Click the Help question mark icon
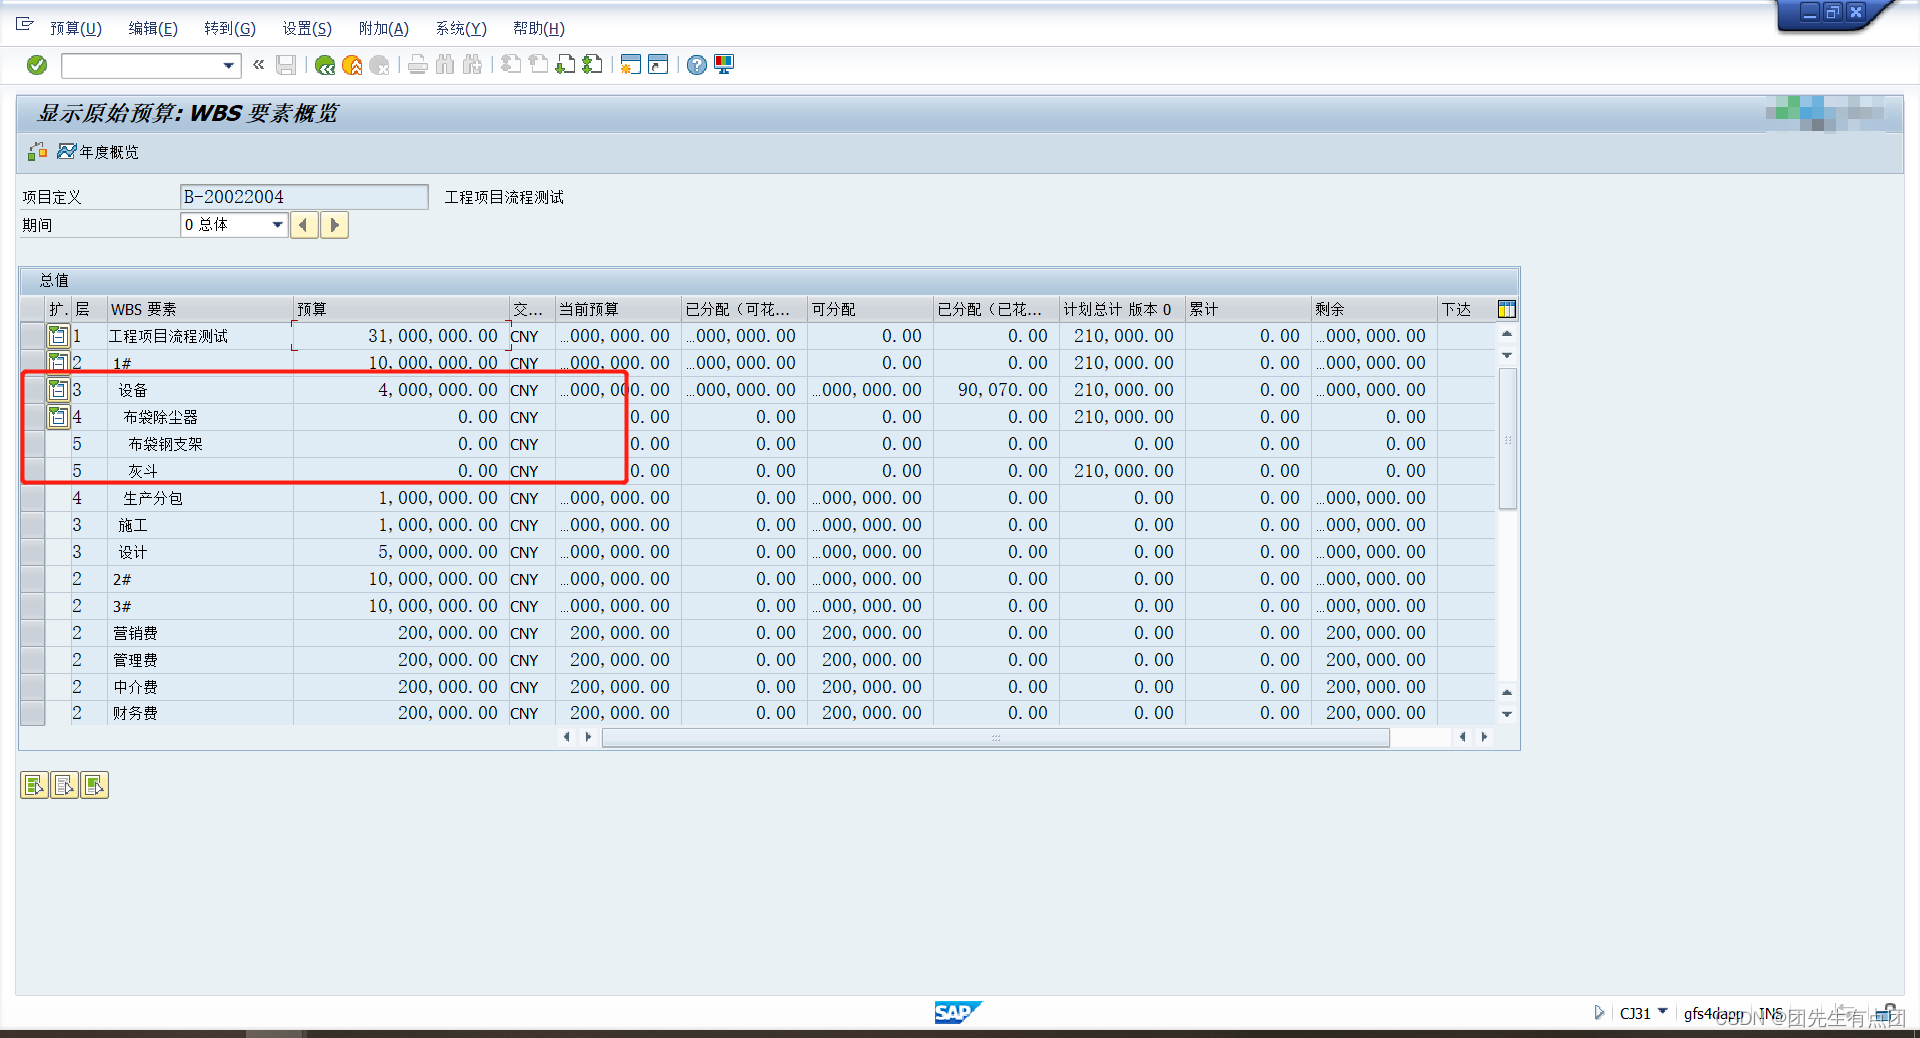The image size is (1920, 1038). coord(695,65)
